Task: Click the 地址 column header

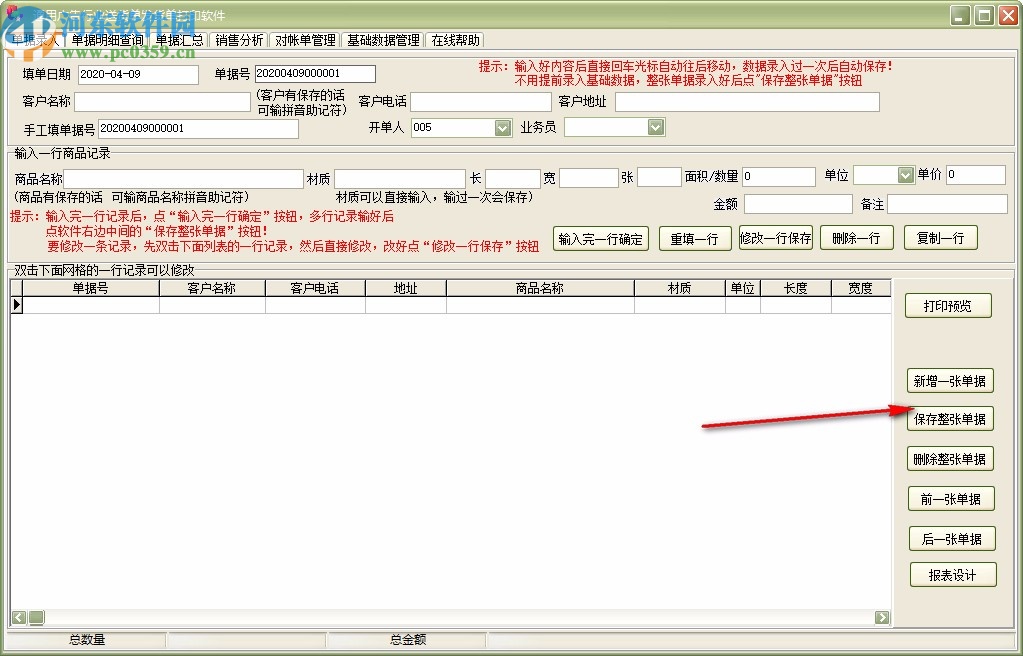Action: pos(406,288)
